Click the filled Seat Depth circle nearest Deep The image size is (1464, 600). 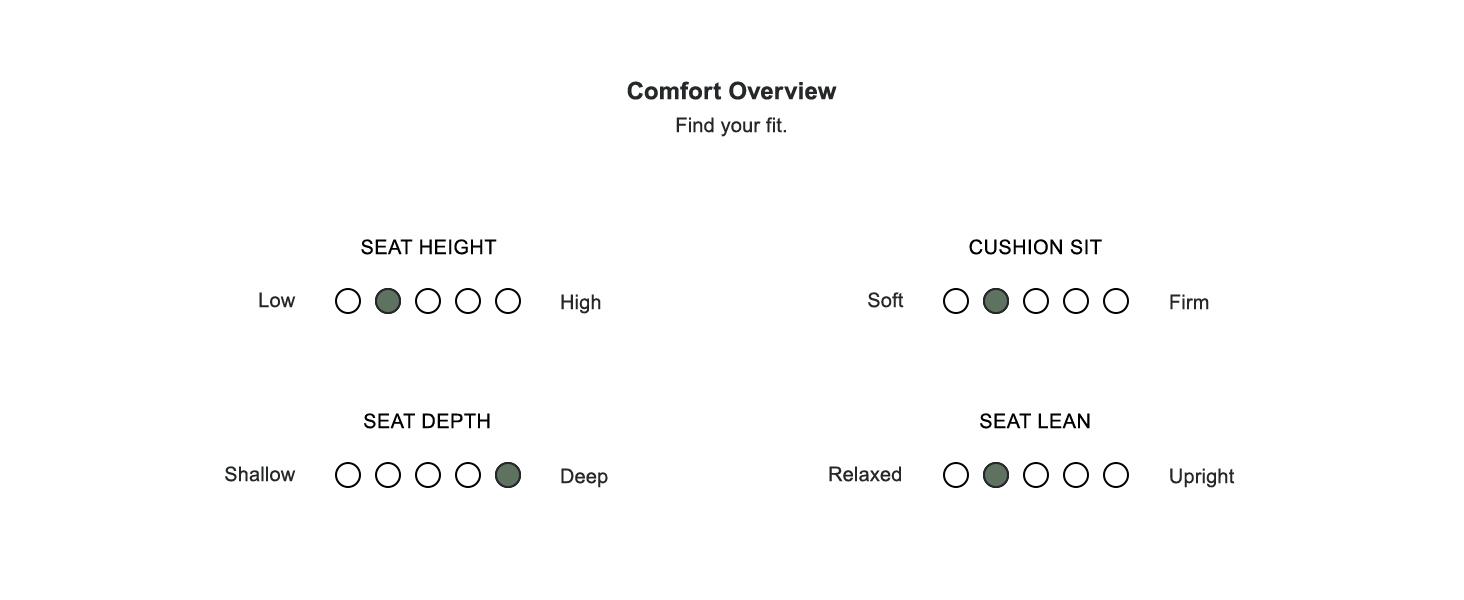(508, 475)
